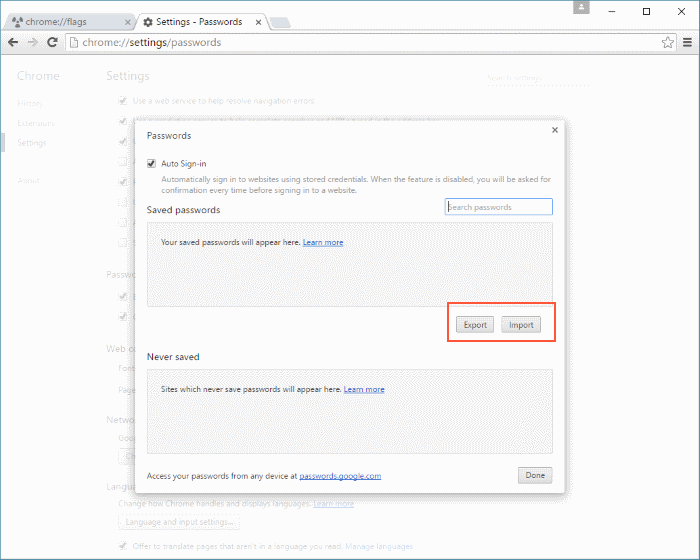Bookmark this page with the star icon
This screenshot has width=700, height=560.
tap(667, 42)
